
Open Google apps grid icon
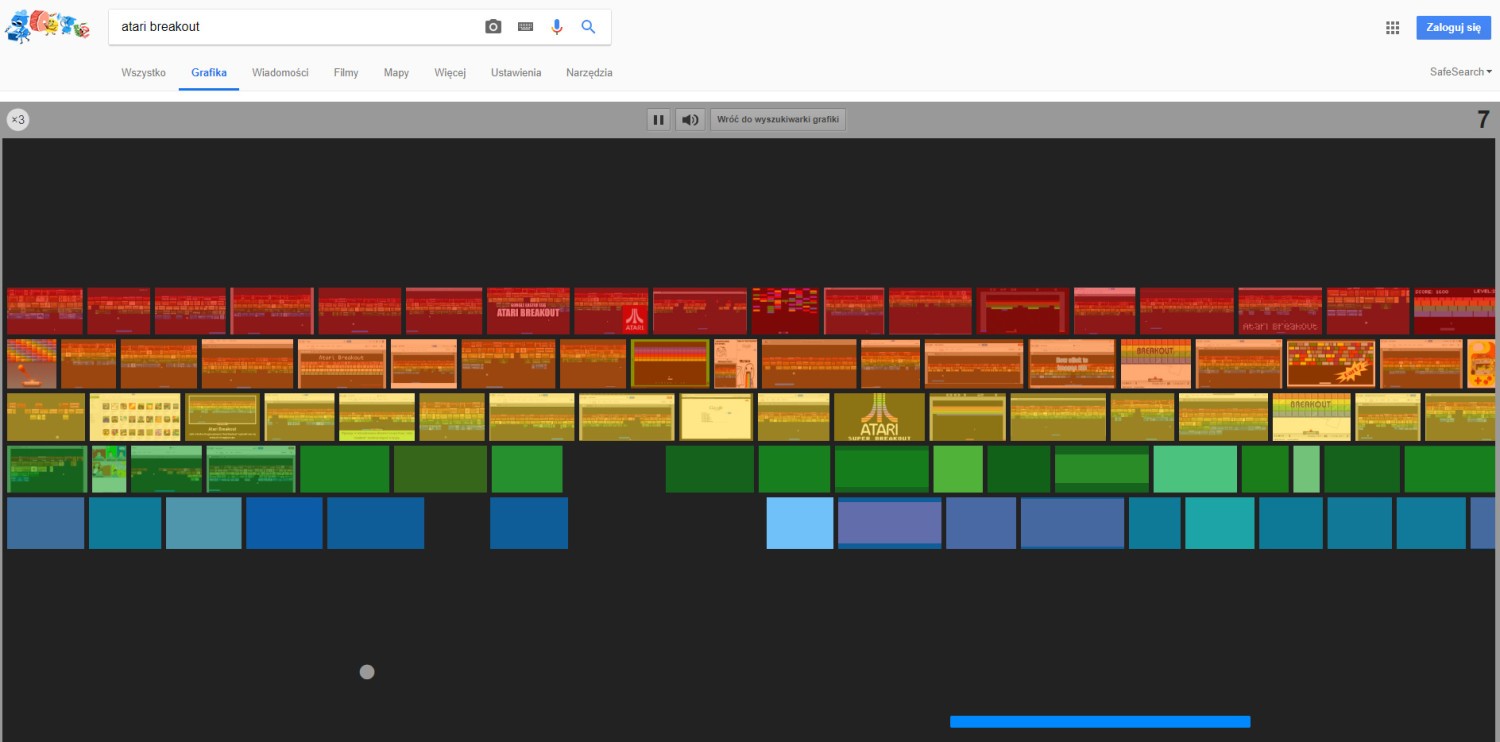(1392, 28)
